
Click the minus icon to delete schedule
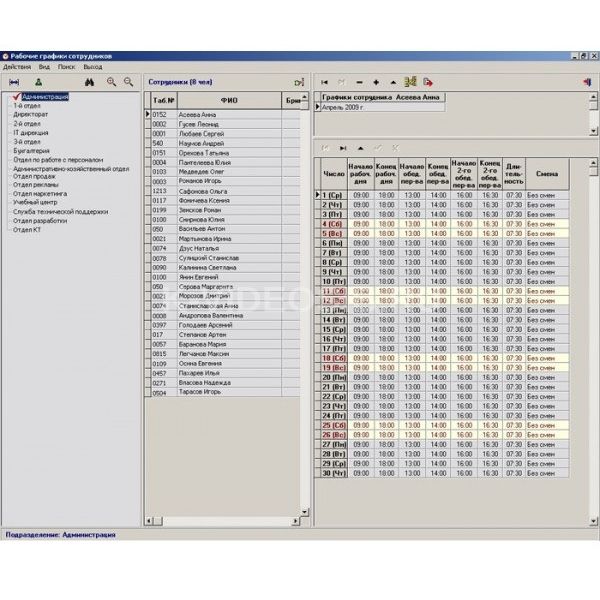[360, 81]
